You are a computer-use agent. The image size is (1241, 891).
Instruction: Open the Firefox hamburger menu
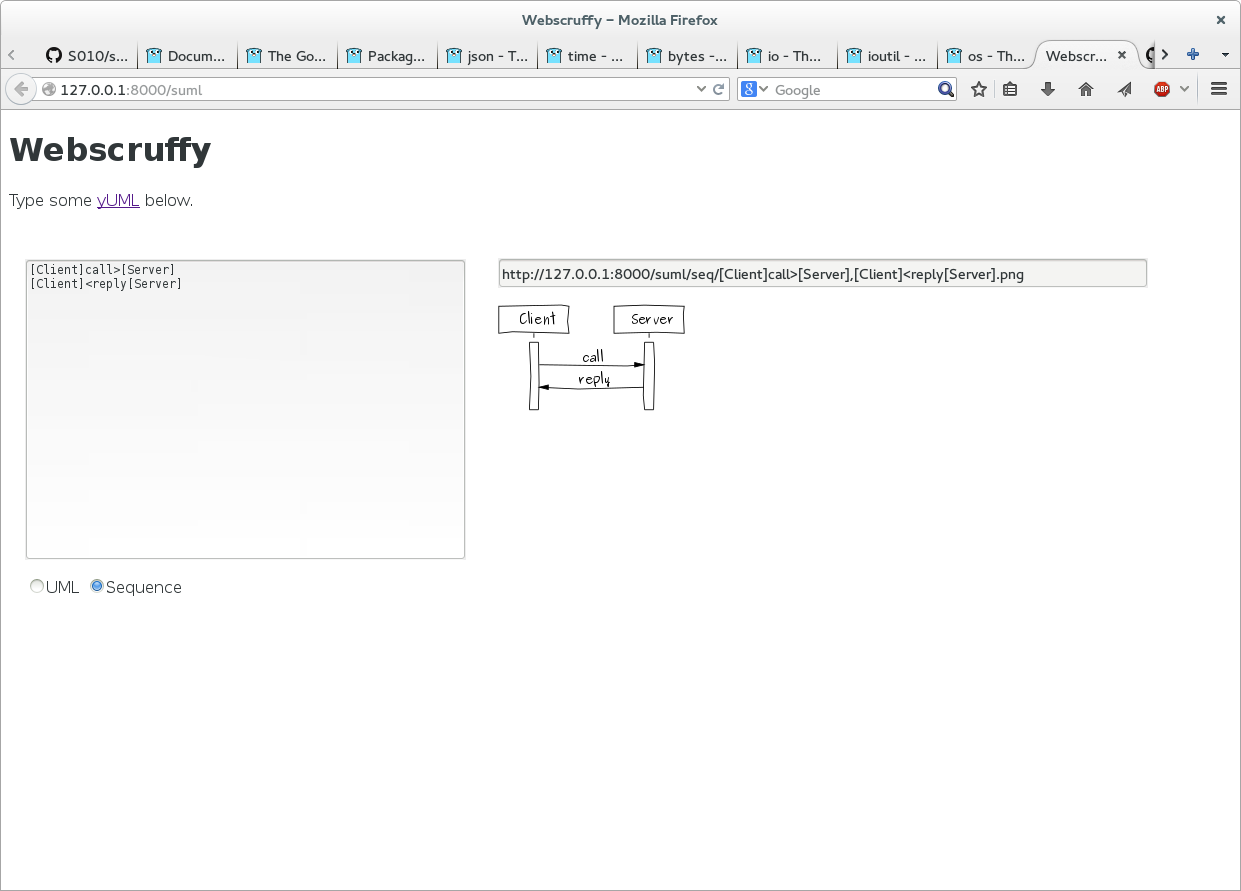pos(1219,89)
